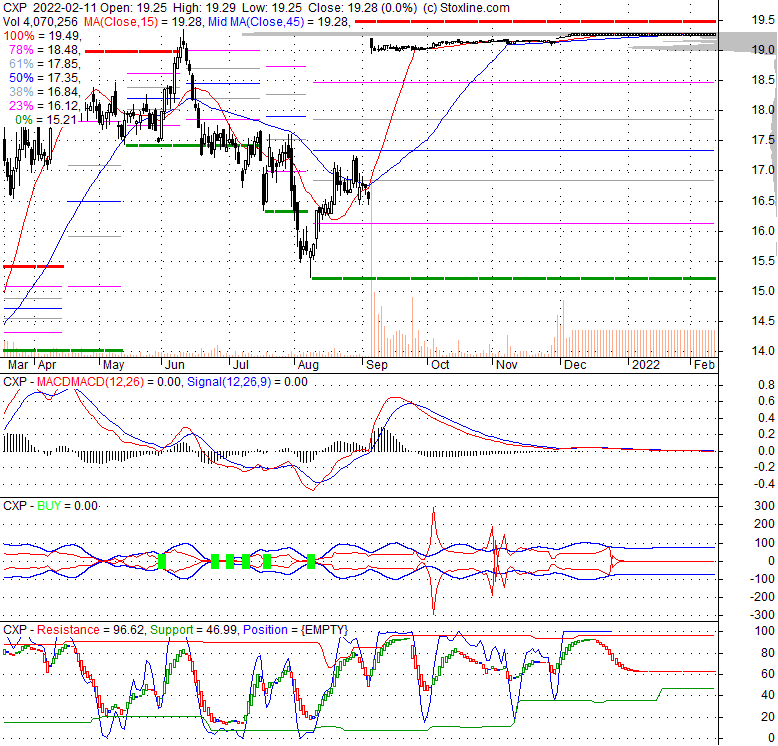Click the -0.4 MACD axis label

[x=764, y=484]
